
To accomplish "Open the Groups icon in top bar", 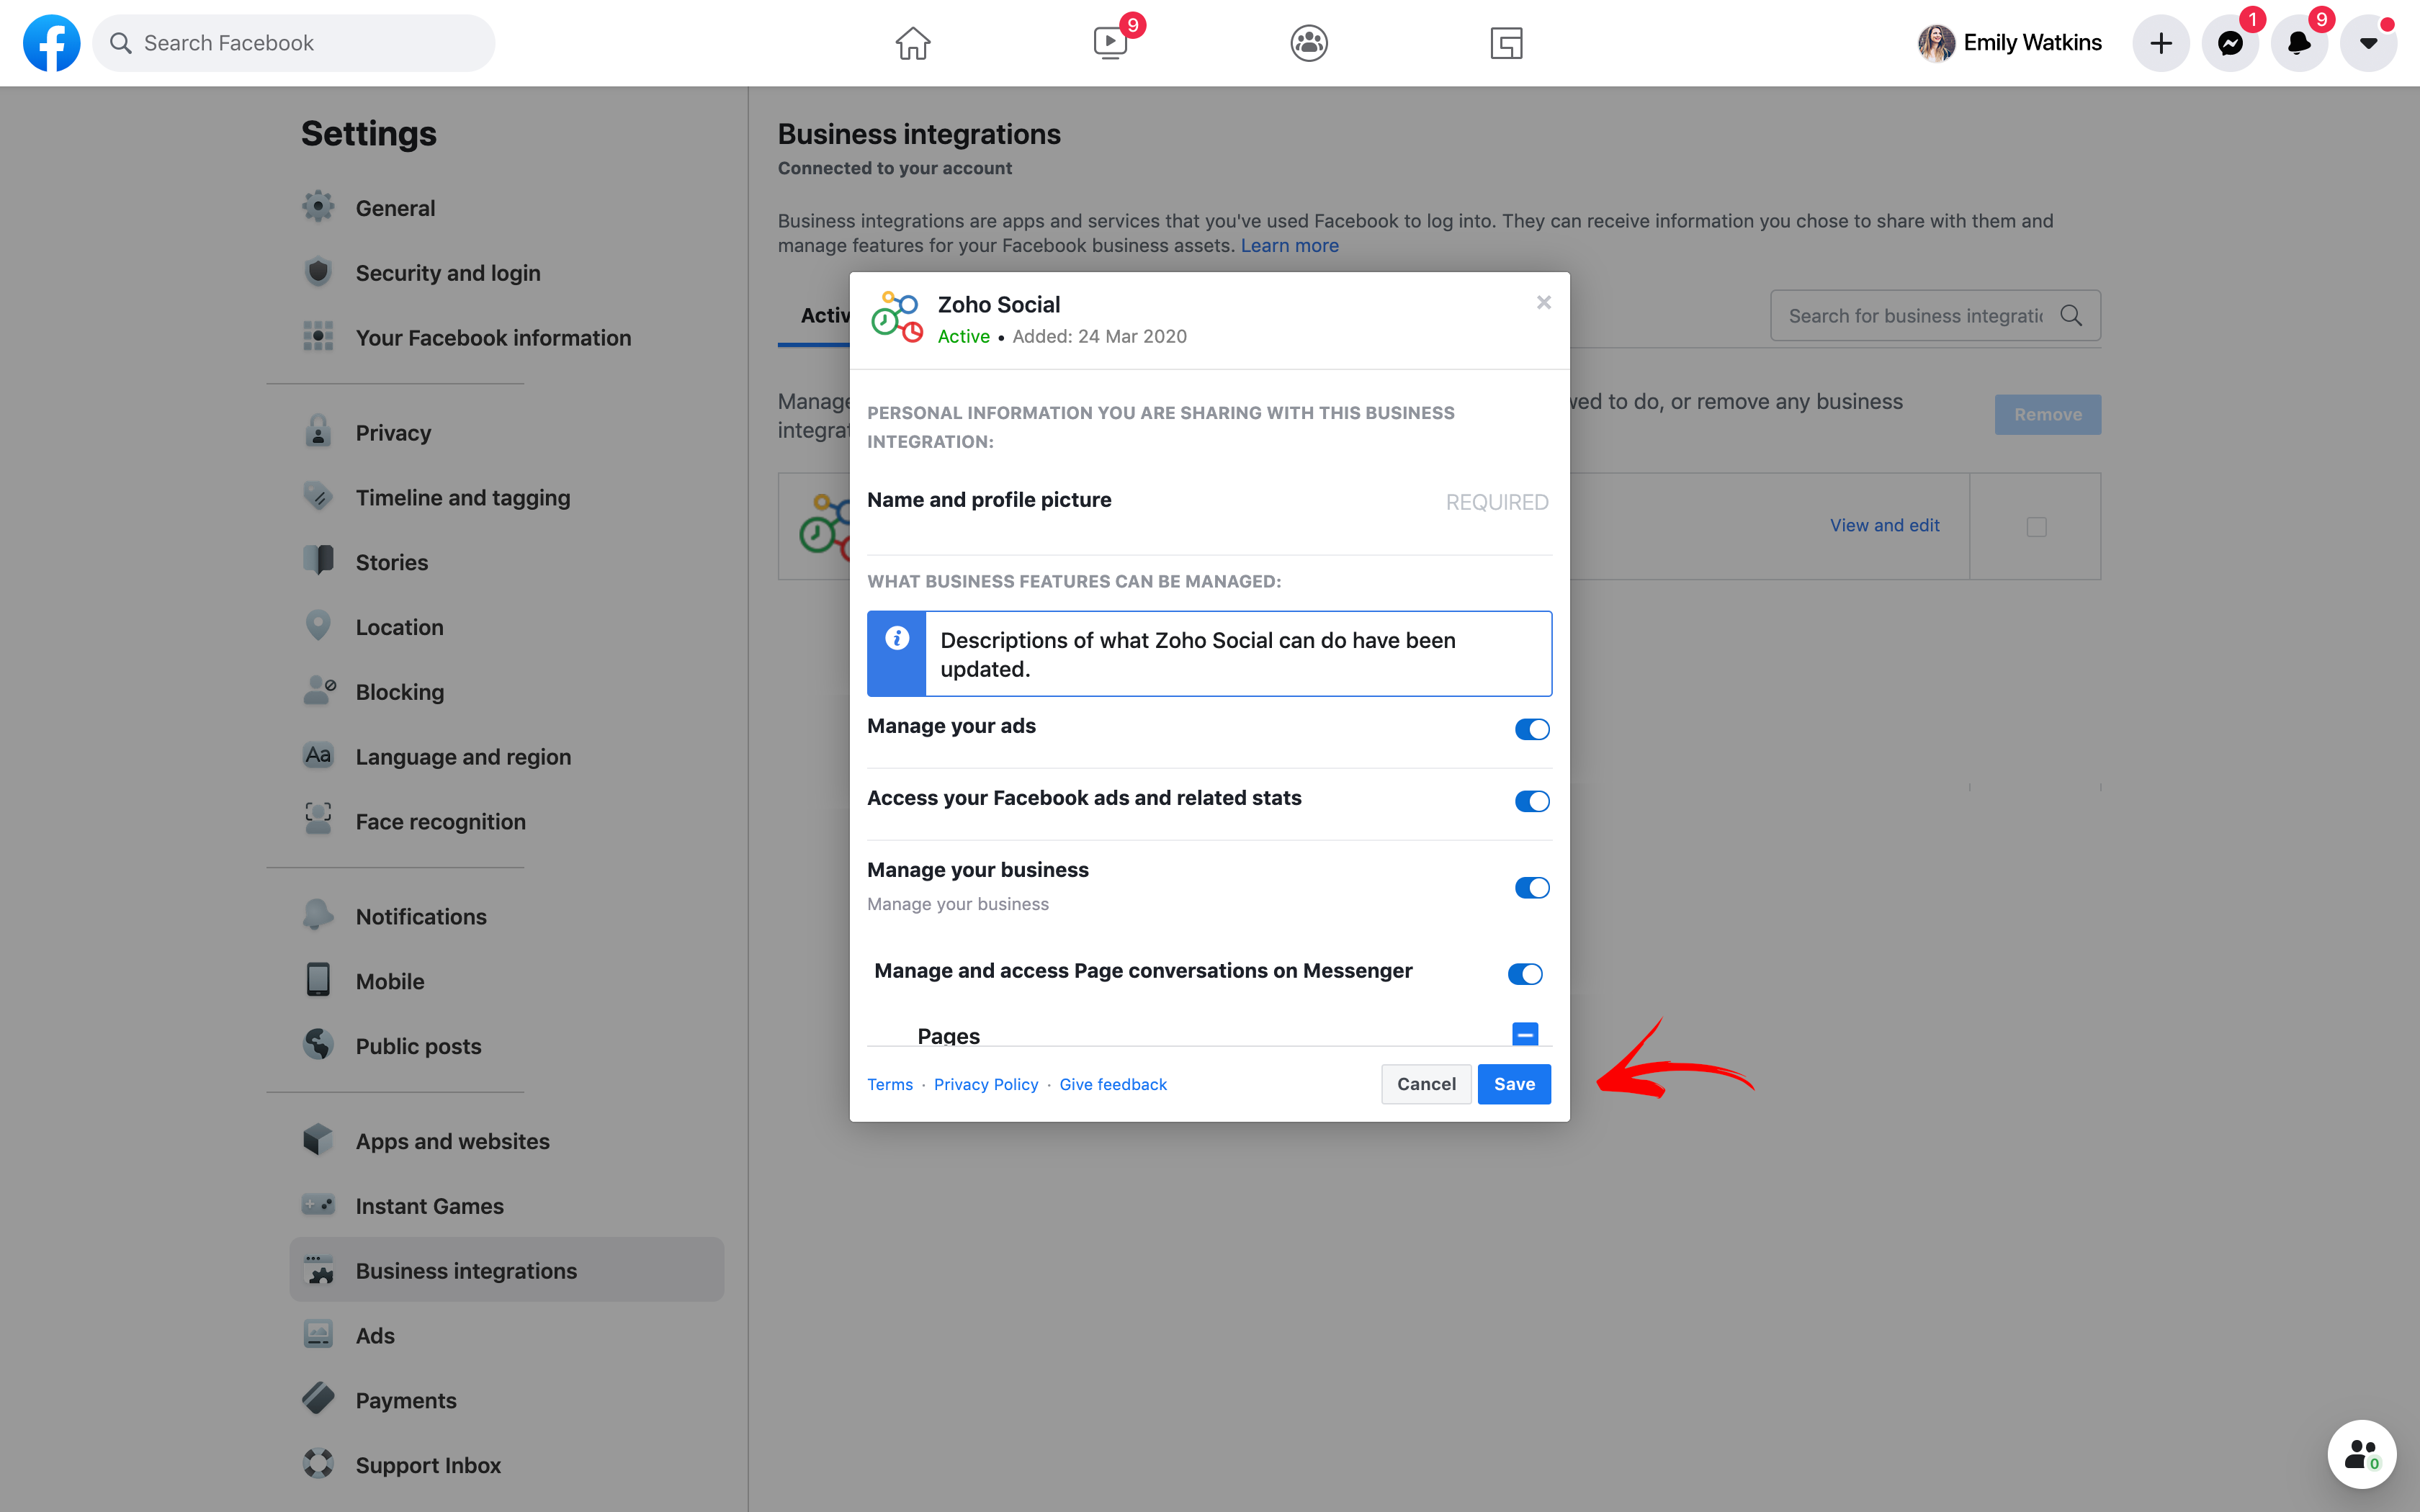I will pos(1308,43).
